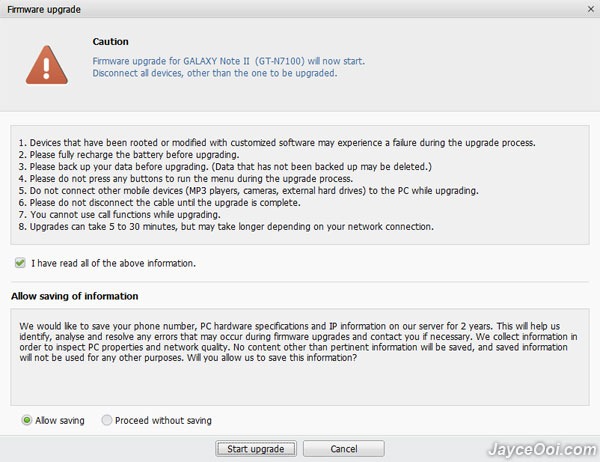The height and width of the screenshot is (462, 600).
Task: Click notice 1 about rooted devices
Action: pos(277,143)
